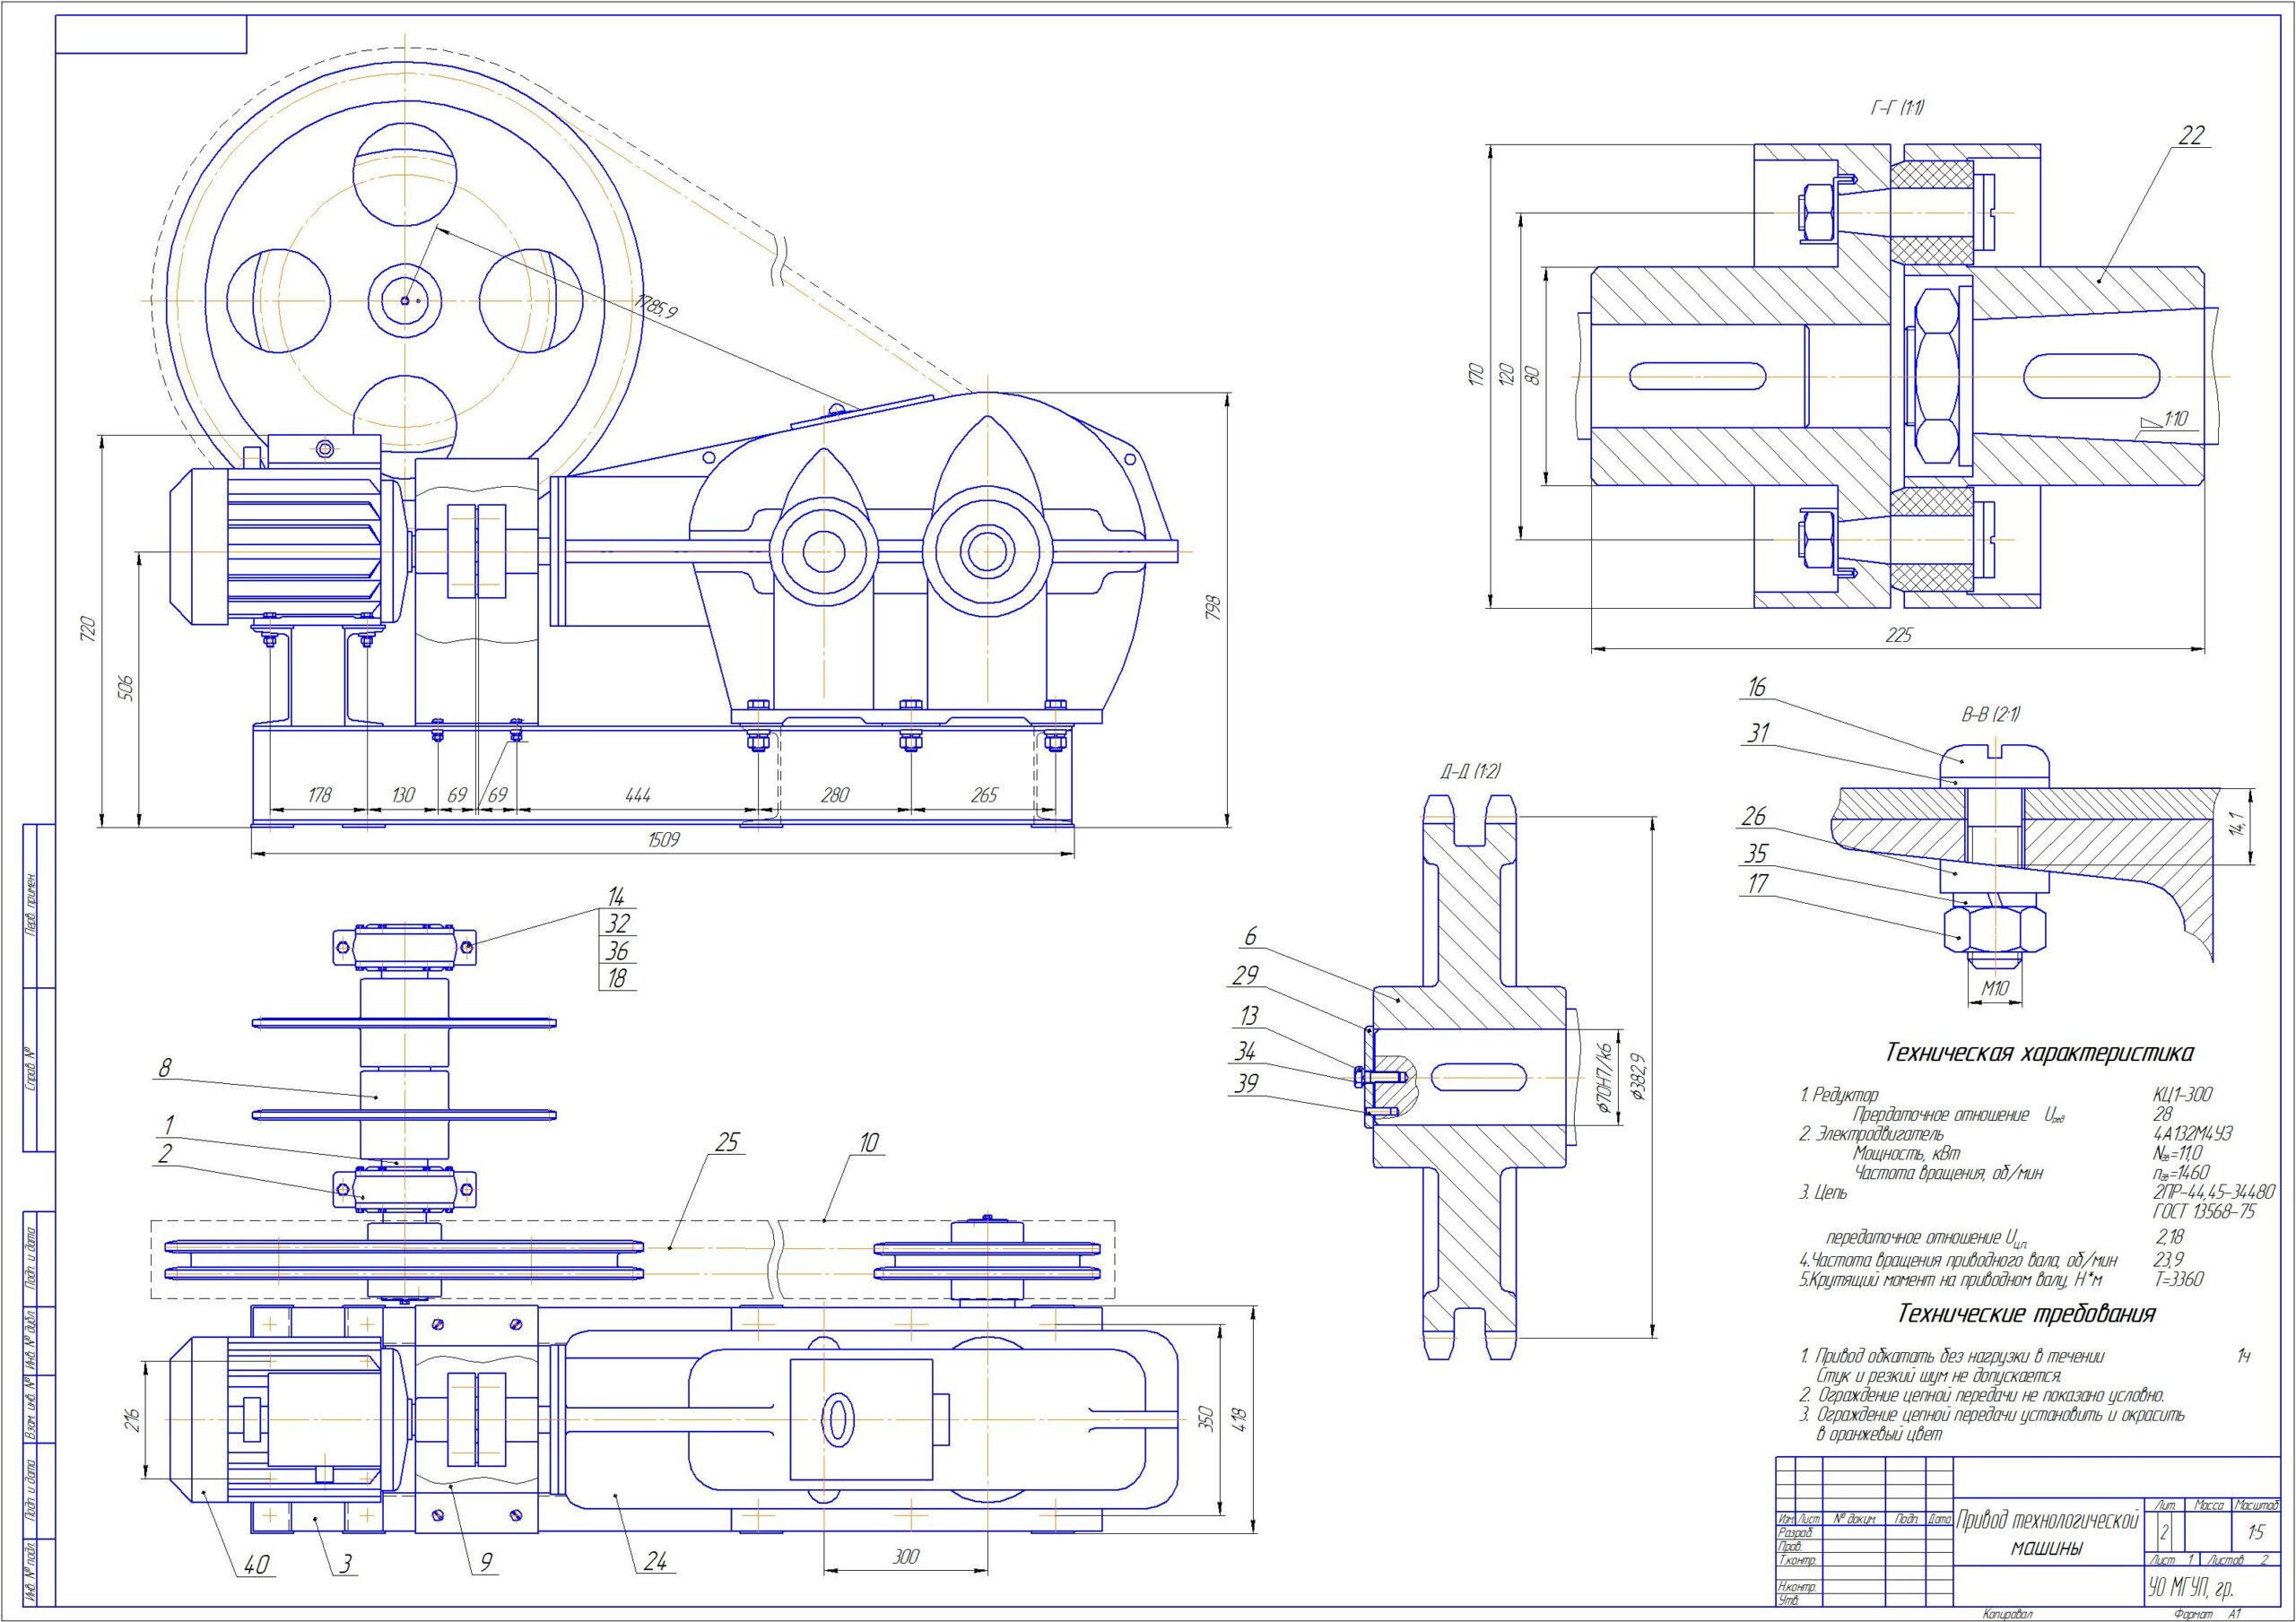Select the fit label ø70H7/k6
The image size is (2296, 1622).
pyautogui.click(x=1604, y=1079)
